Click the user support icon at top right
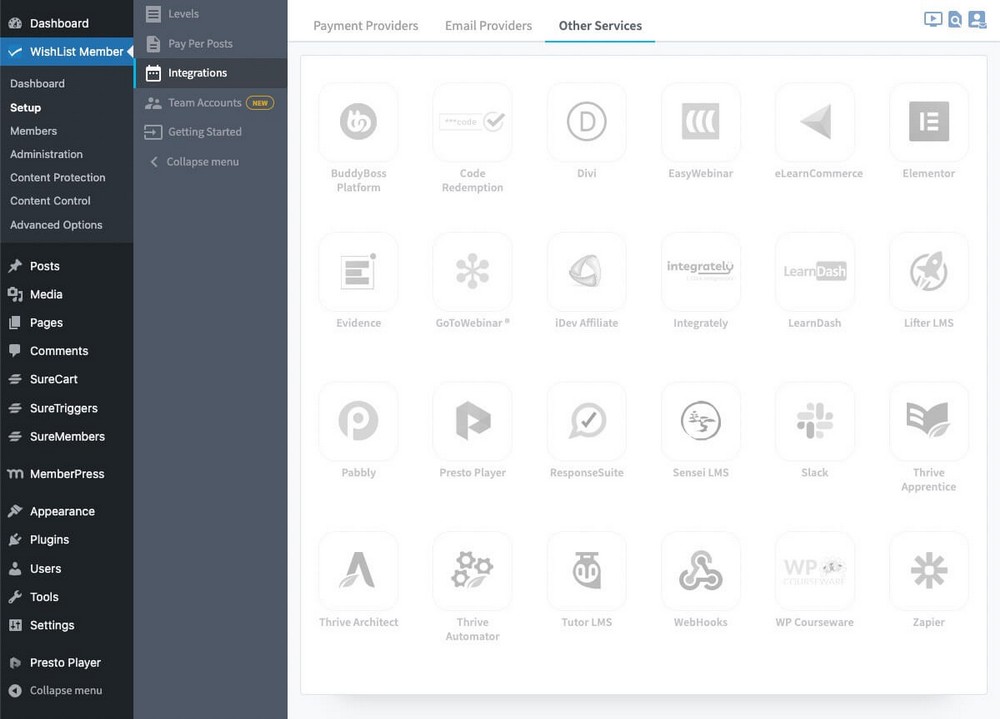This screenshot has width=1000, height=719. point(976,20)
